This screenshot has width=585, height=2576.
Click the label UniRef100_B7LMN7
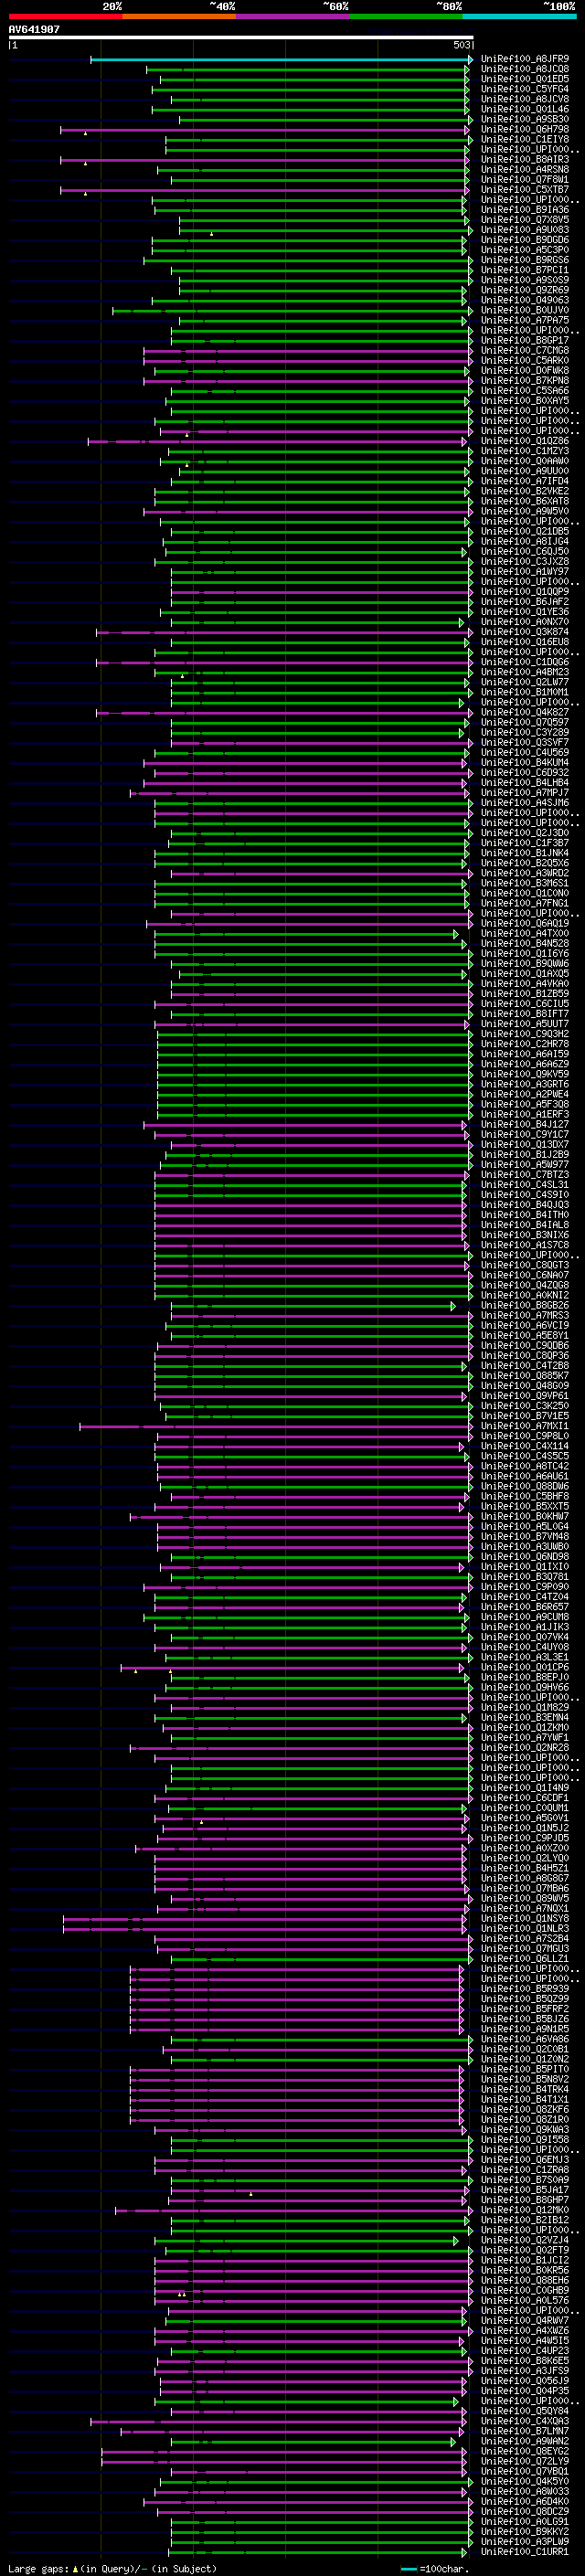(525, 2431)
